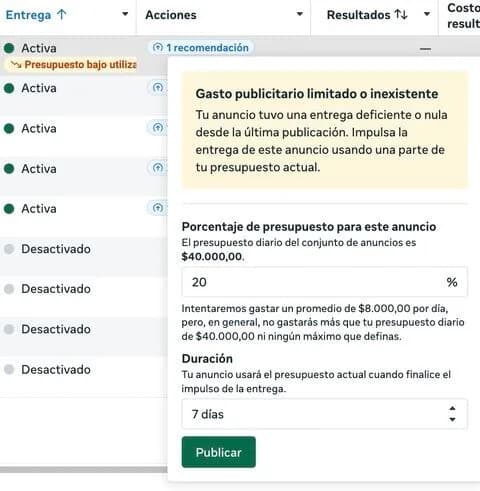Click the gray dot of first Desactivado row

[x=9, y=249]
